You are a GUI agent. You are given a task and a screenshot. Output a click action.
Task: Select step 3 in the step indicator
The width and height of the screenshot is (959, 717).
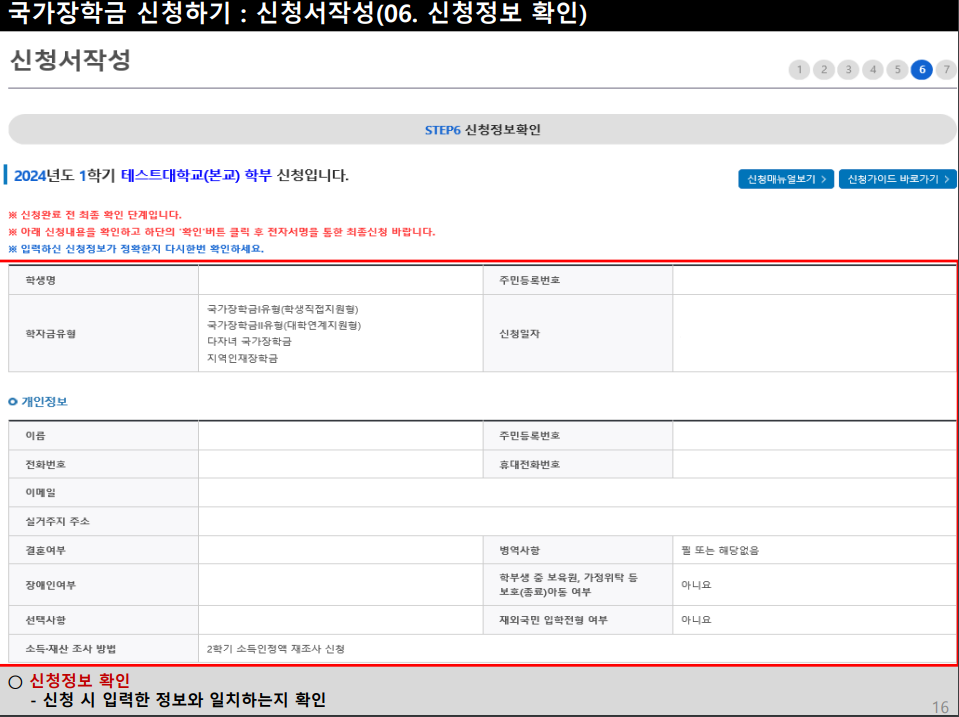848,70
